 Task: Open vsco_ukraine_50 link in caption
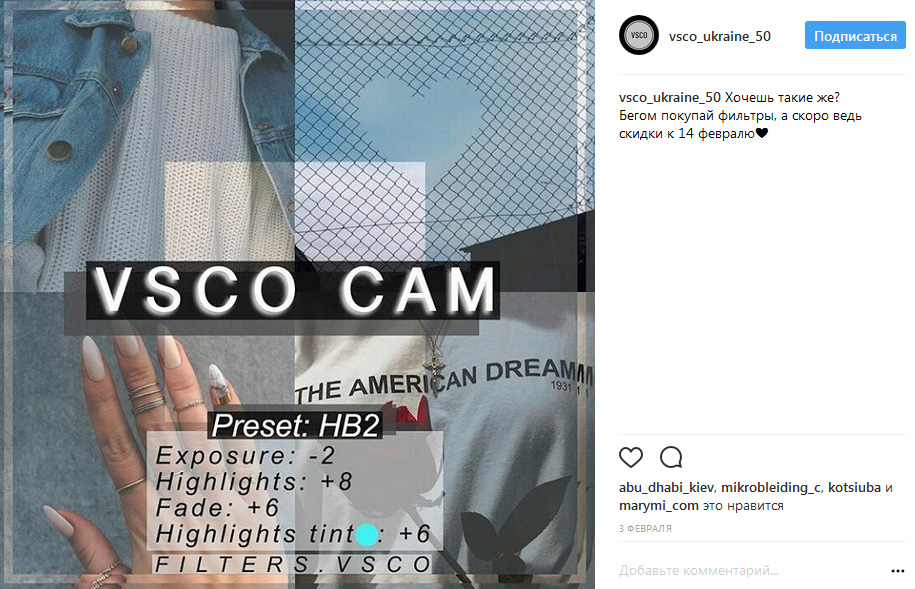[670, 97]
